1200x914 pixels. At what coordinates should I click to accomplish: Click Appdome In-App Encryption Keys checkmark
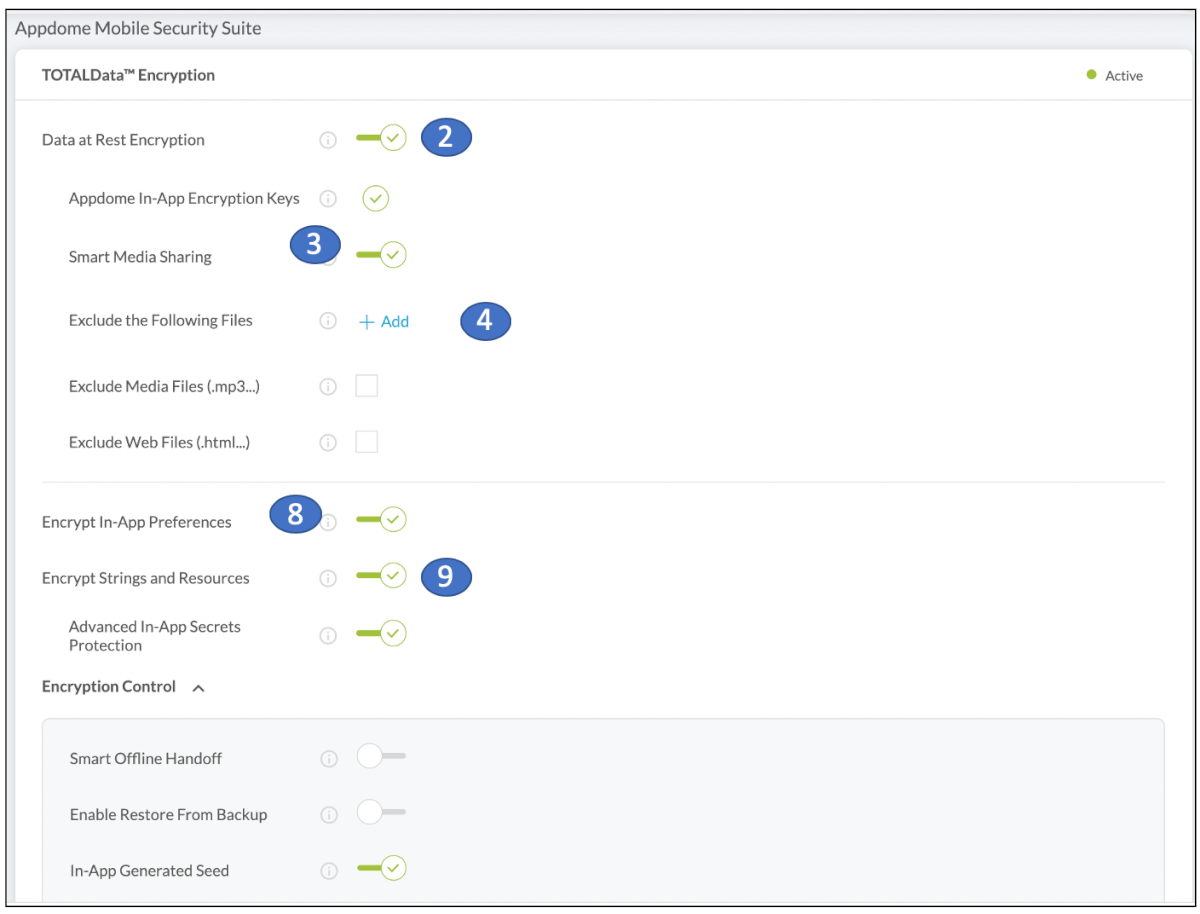pyautogui.click(x=375, y=198)
